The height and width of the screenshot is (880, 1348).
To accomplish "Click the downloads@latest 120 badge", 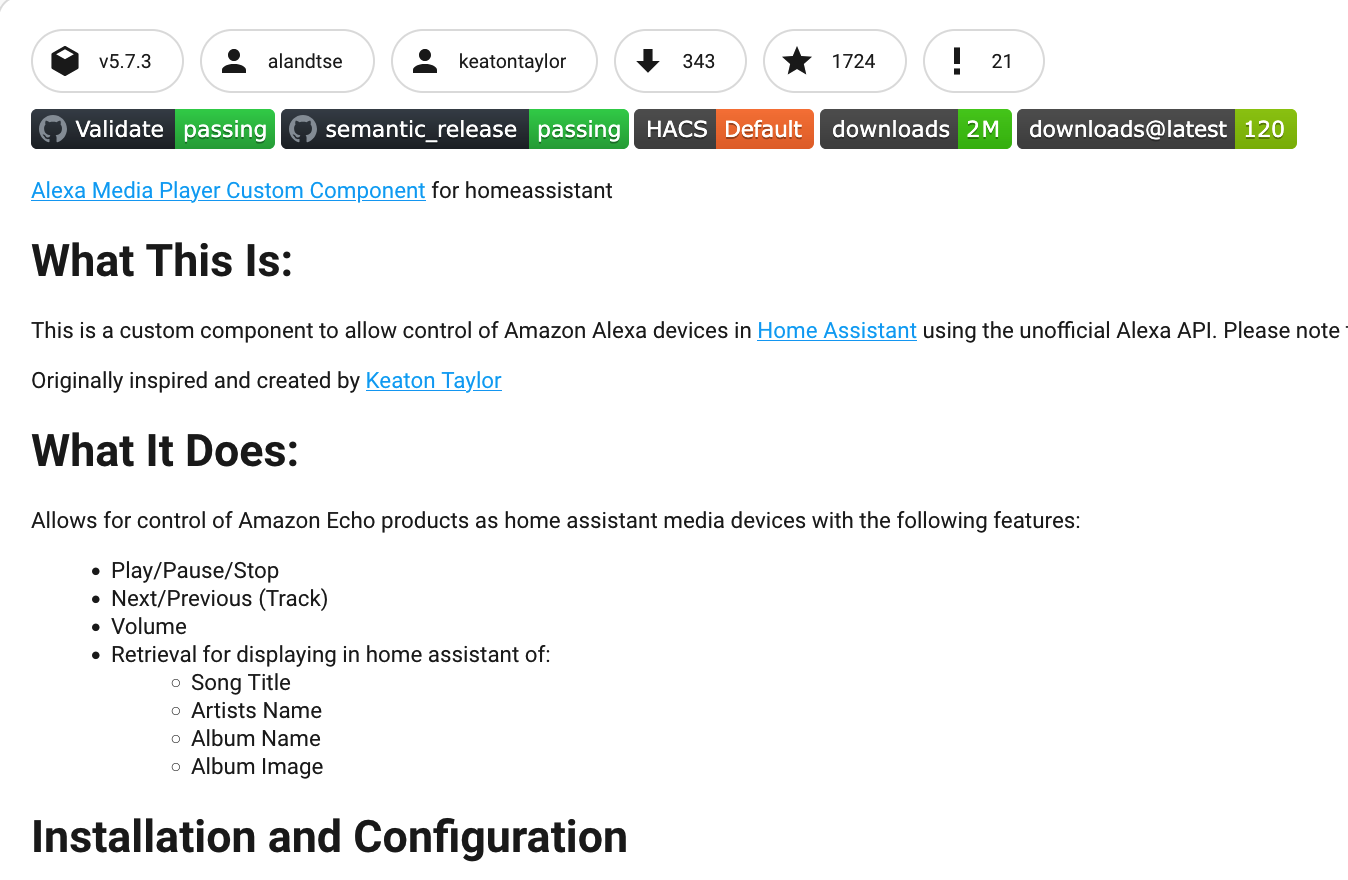I will click(x=1157, y=129).
